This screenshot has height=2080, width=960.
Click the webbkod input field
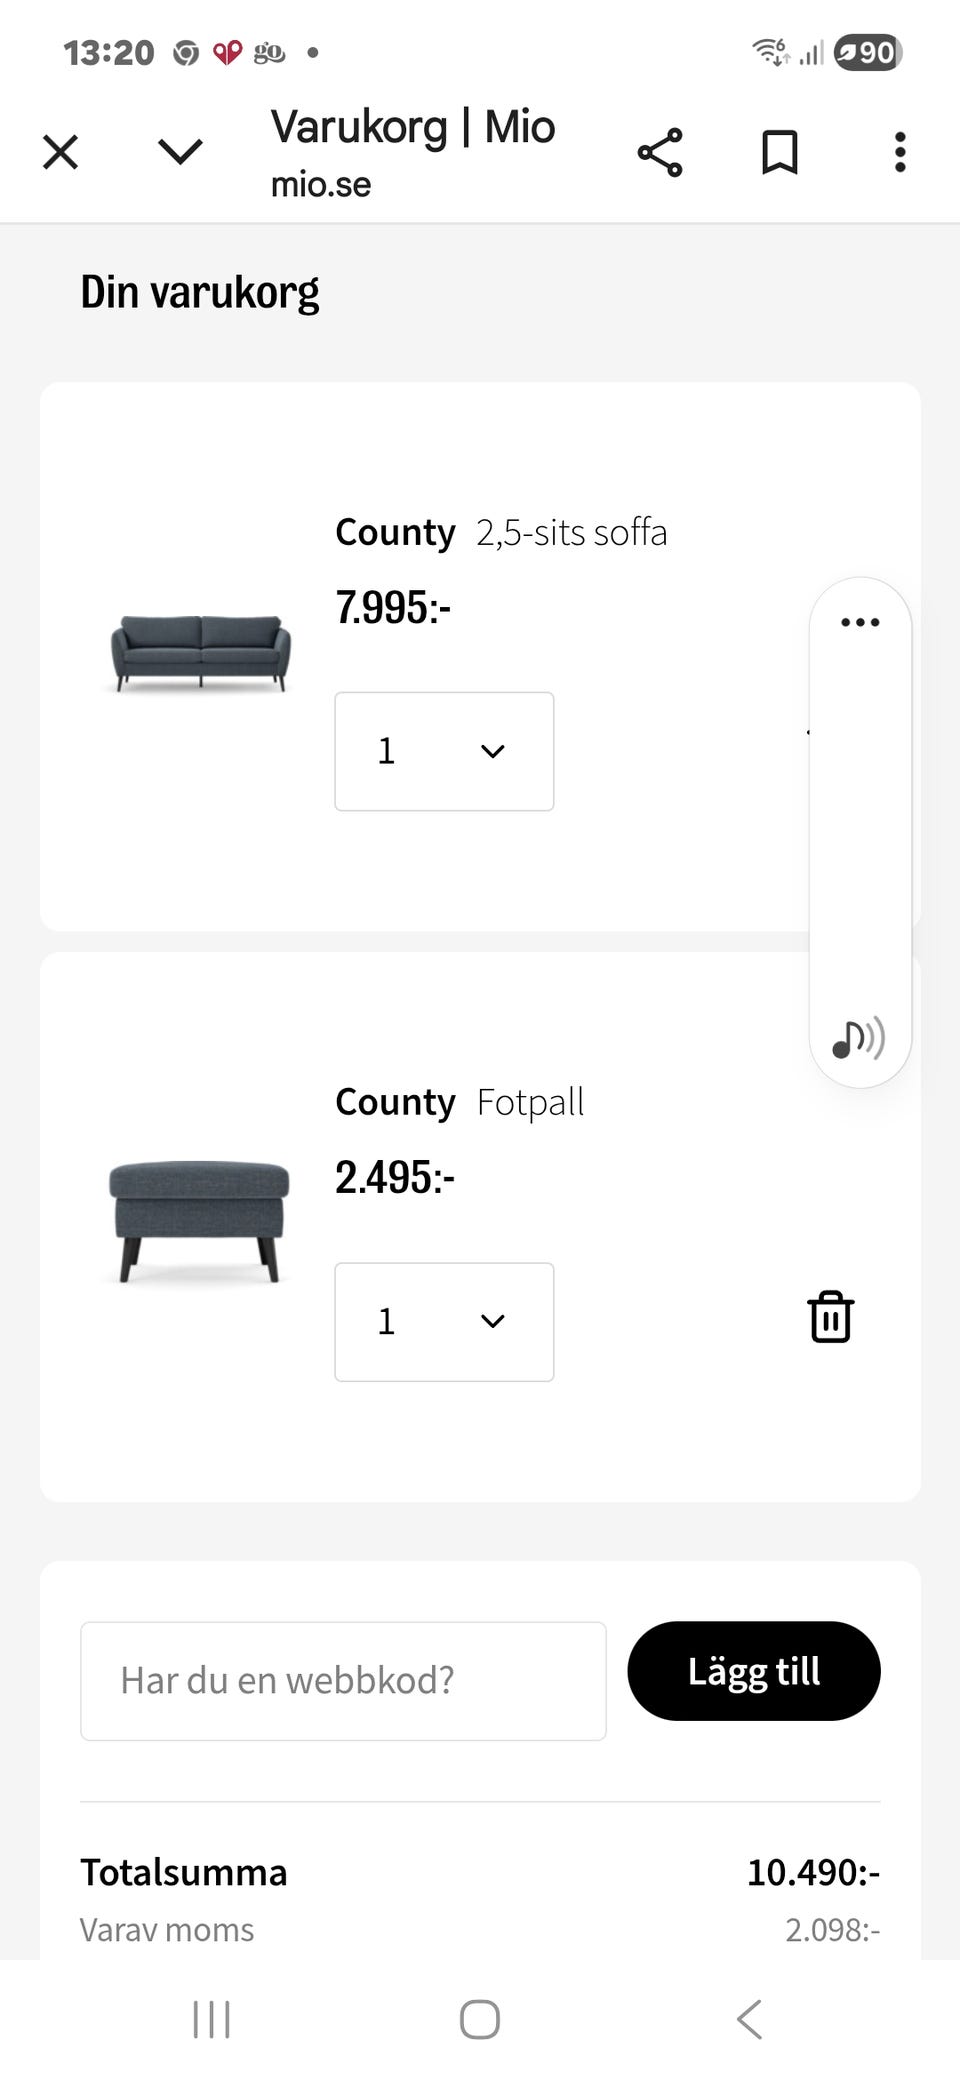[x=343, y=1681]
